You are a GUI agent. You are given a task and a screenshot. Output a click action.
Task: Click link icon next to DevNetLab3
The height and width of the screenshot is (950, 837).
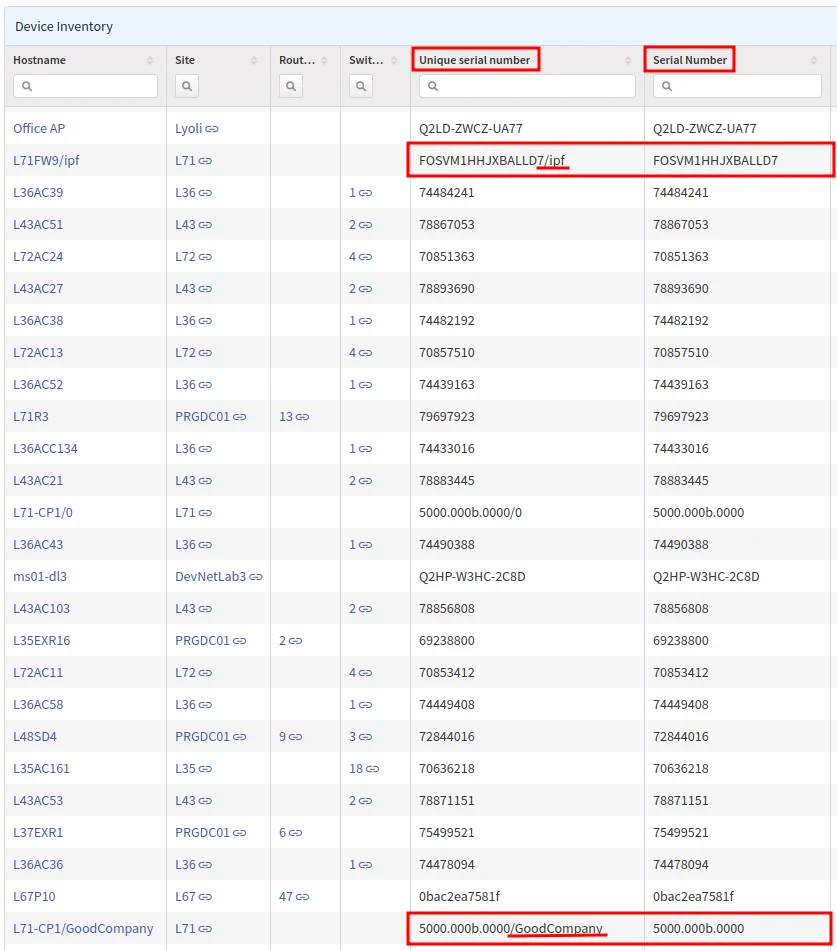click(x=256, y=577)
